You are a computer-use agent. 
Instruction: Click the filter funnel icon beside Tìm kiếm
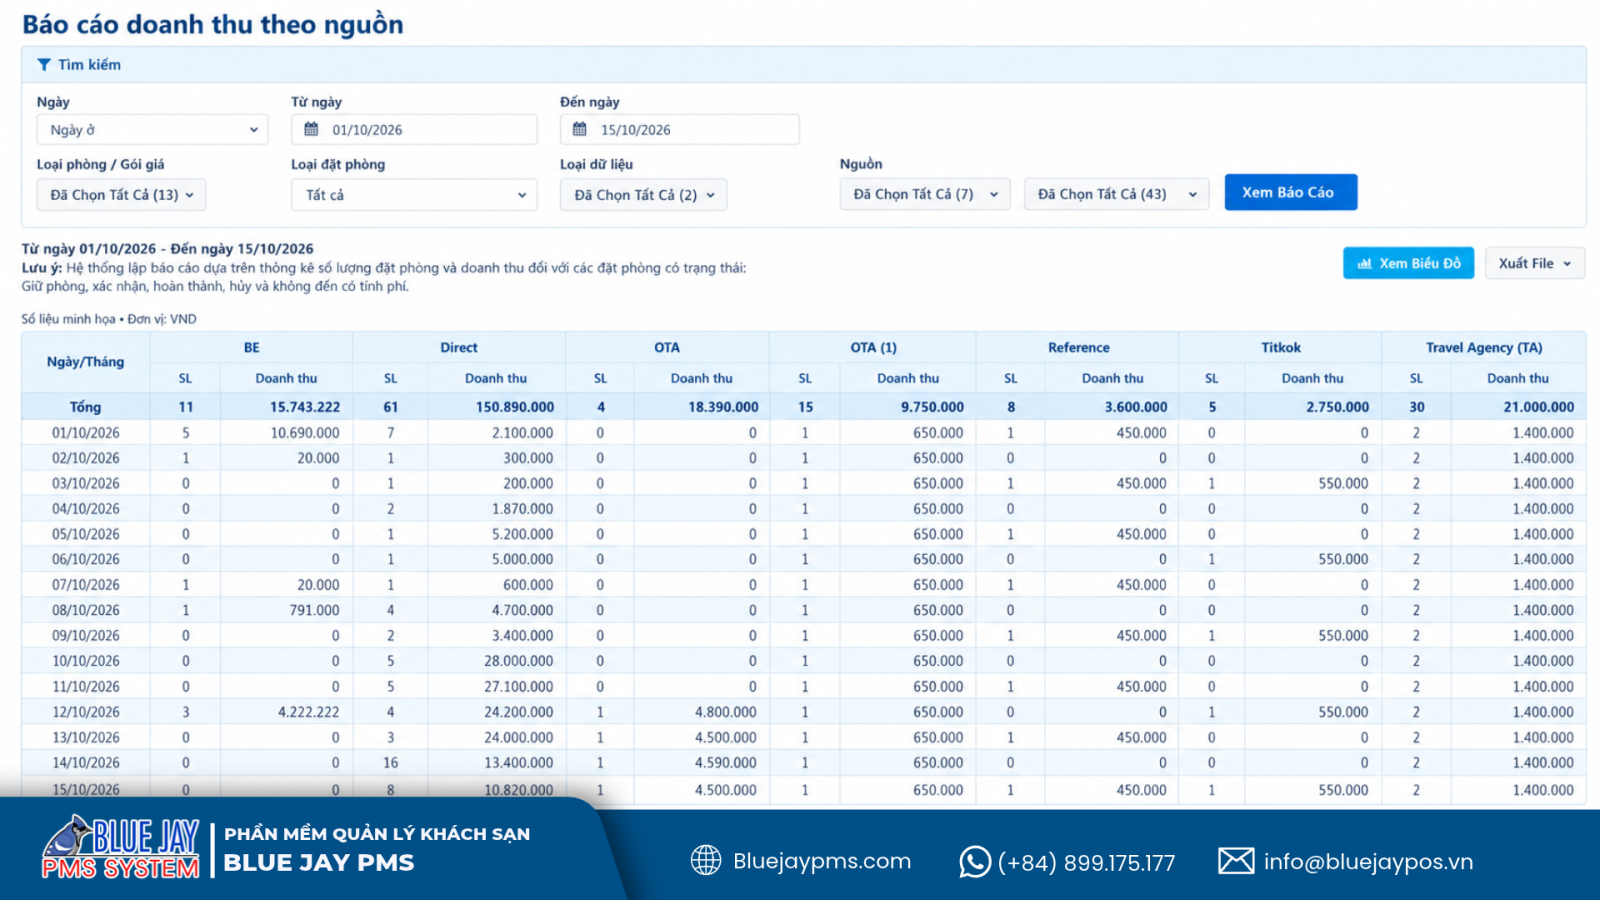tap(44, 65)
